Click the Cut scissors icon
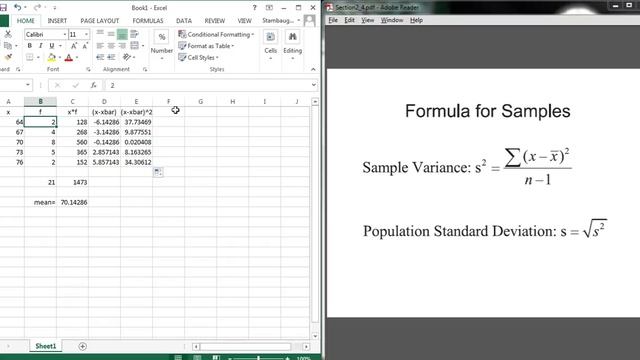Screen dimensions: 640x360 tap(7, 35)
